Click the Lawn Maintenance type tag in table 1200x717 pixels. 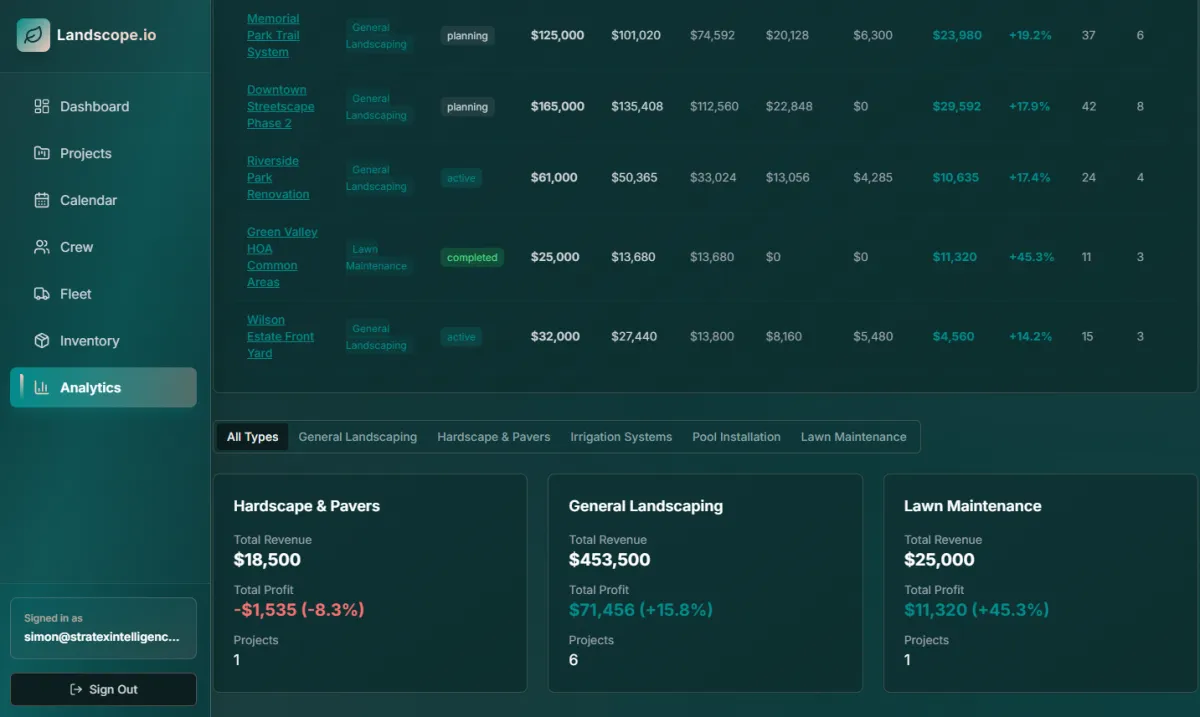[x=377, y=257]
